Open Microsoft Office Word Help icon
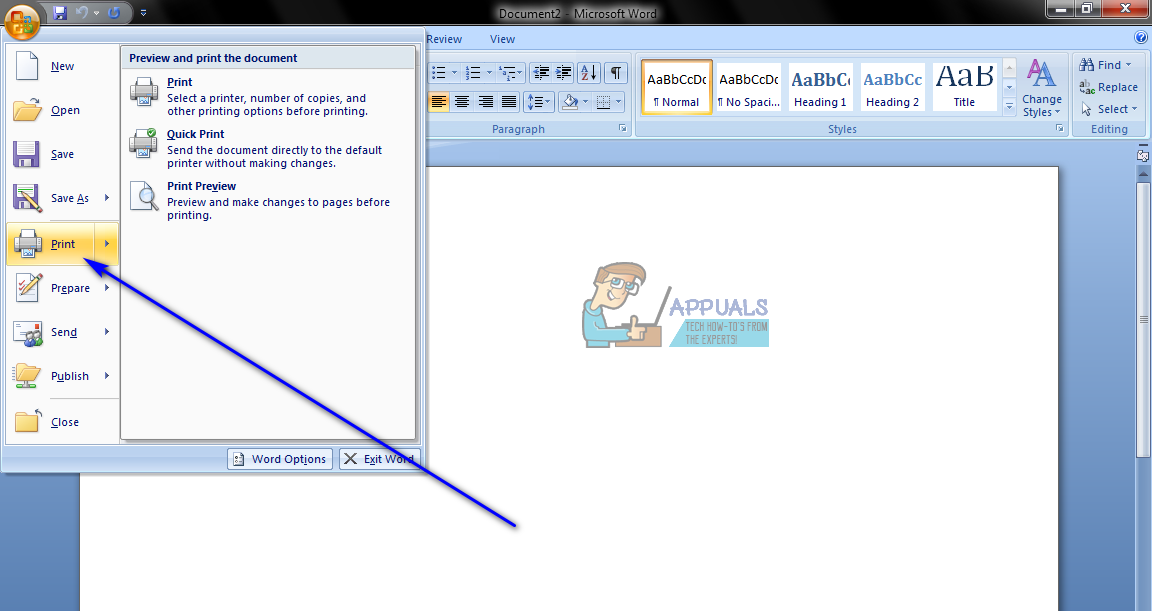The height and width of the screenshot is (611, 1152). [x=1140, y=38]
